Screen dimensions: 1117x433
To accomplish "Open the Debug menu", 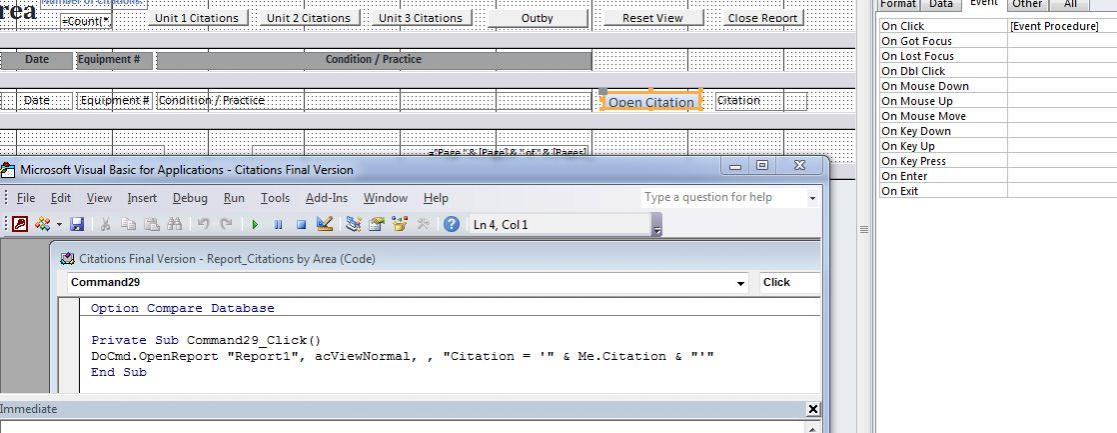I will pyautogui.click(x=190, y=198).
